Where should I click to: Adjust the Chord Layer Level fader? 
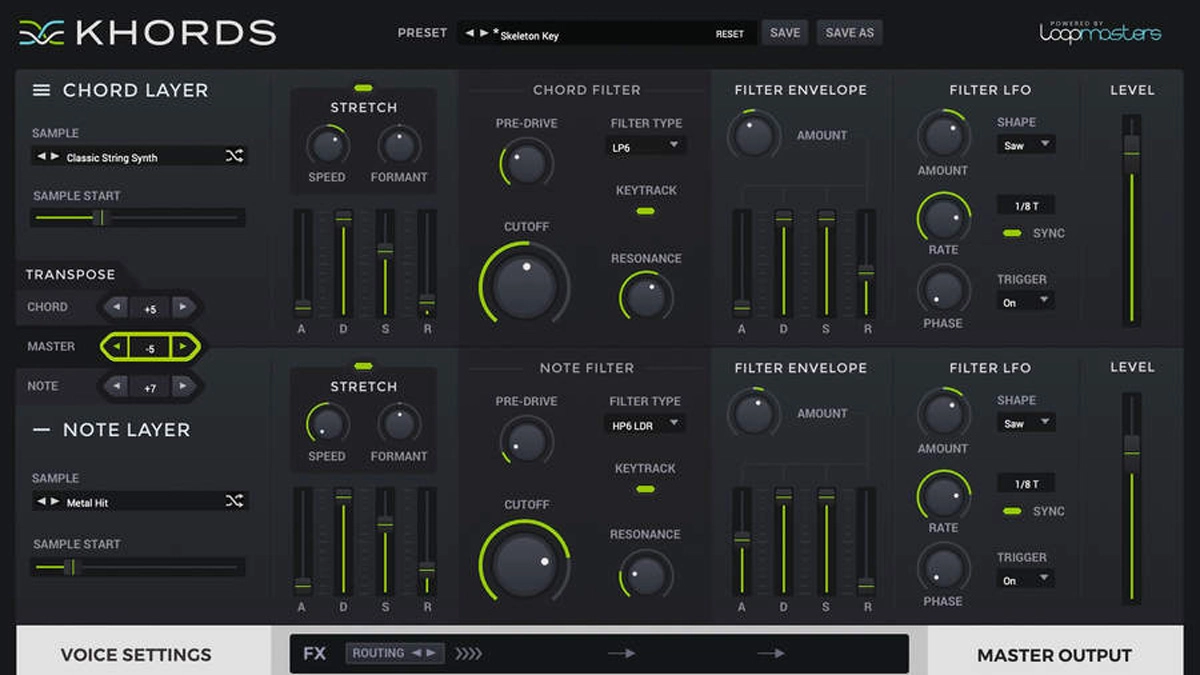pos(1131,218)
